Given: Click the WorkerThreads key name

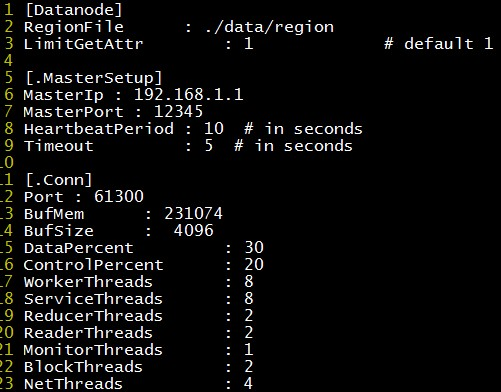Looking at the screenshot, I should click(88, 282).
